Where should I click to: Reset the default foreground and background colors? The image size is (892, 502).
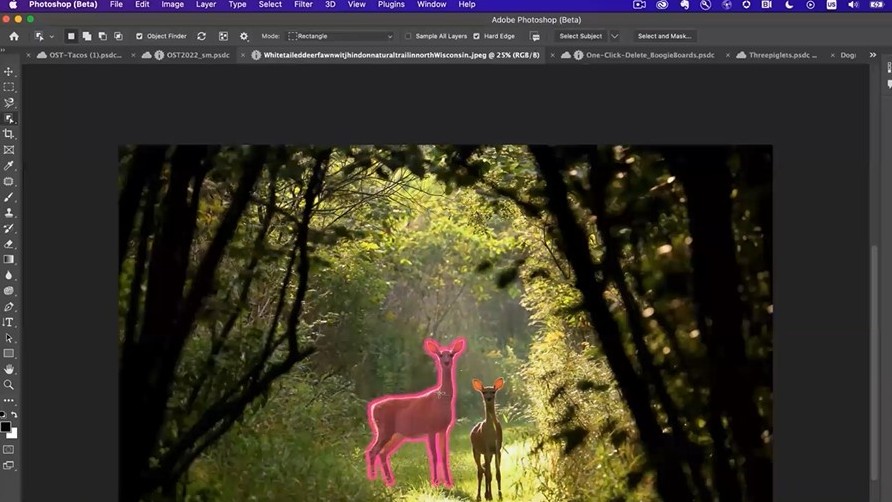(x=3, y=415)
